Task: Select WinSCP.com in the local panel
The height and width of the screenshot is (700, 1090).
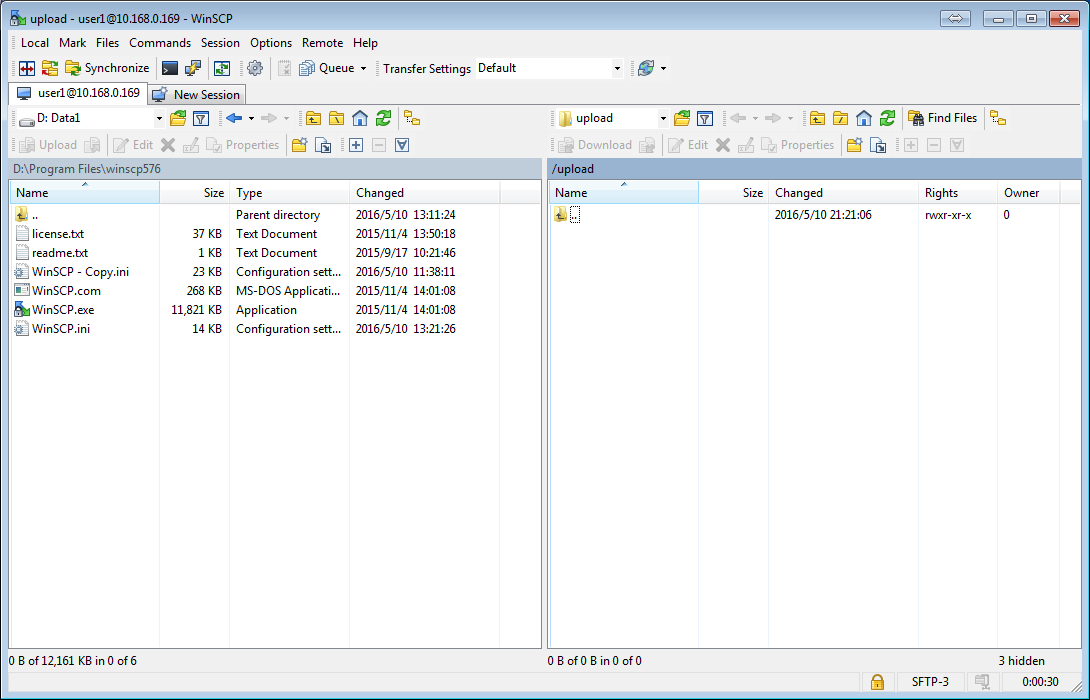Action: coord(66,291)
